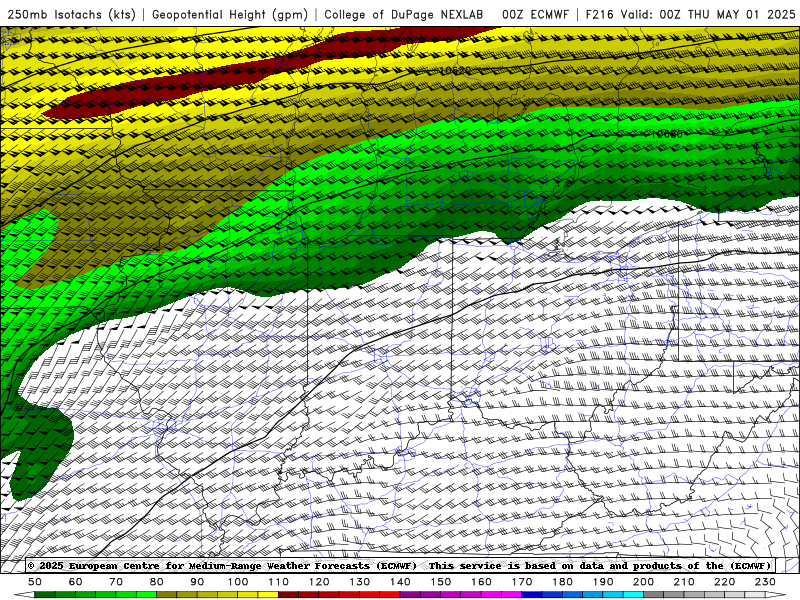This screenshot has height=600, width=800.
Task: Click the cyan colorbar swatch below 200
Action: coord(633,595)
